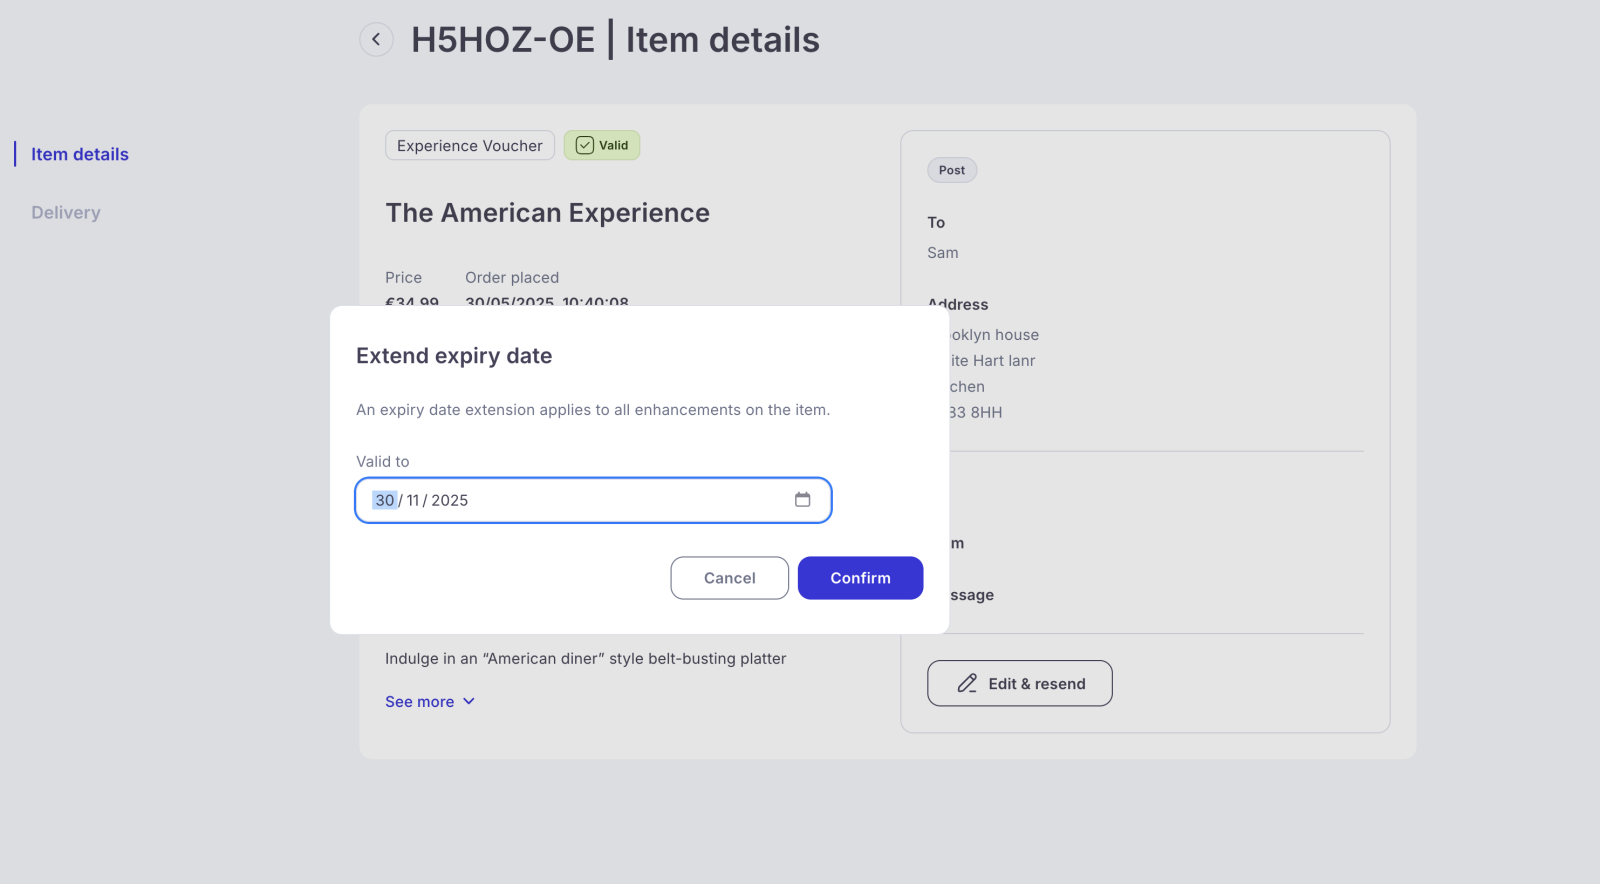Click the Extend expiry date heading

[454, 356]
